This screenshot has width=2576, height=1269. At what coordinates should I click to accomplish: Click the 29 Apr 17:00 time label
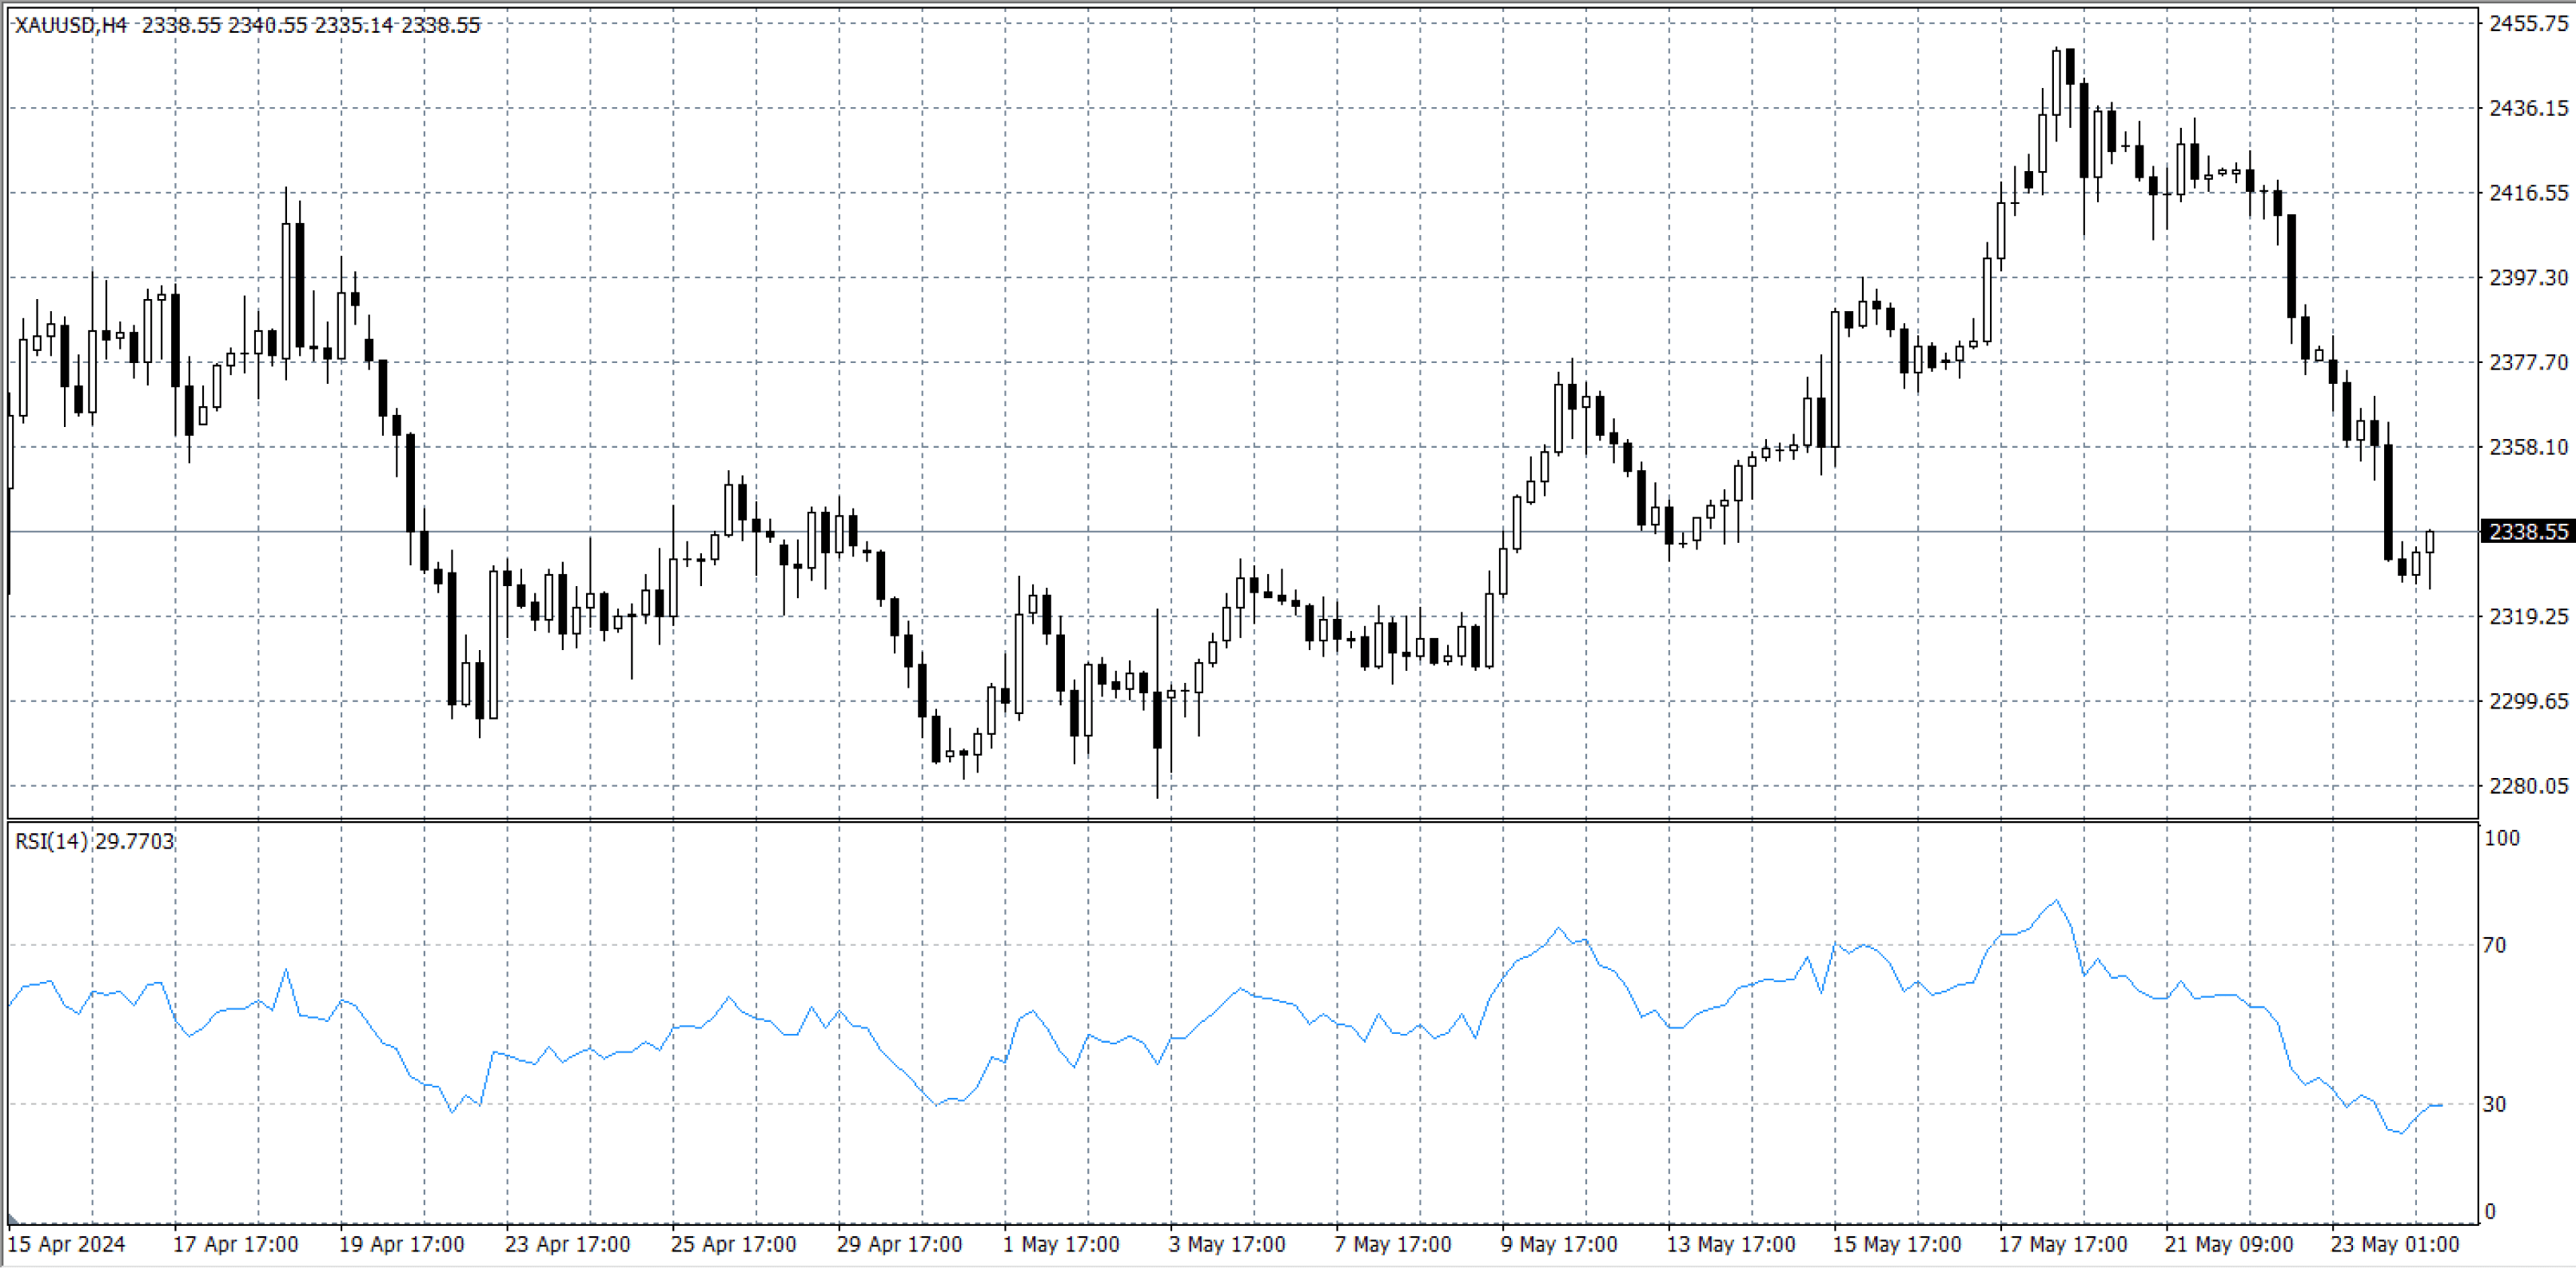point(899,1244)
